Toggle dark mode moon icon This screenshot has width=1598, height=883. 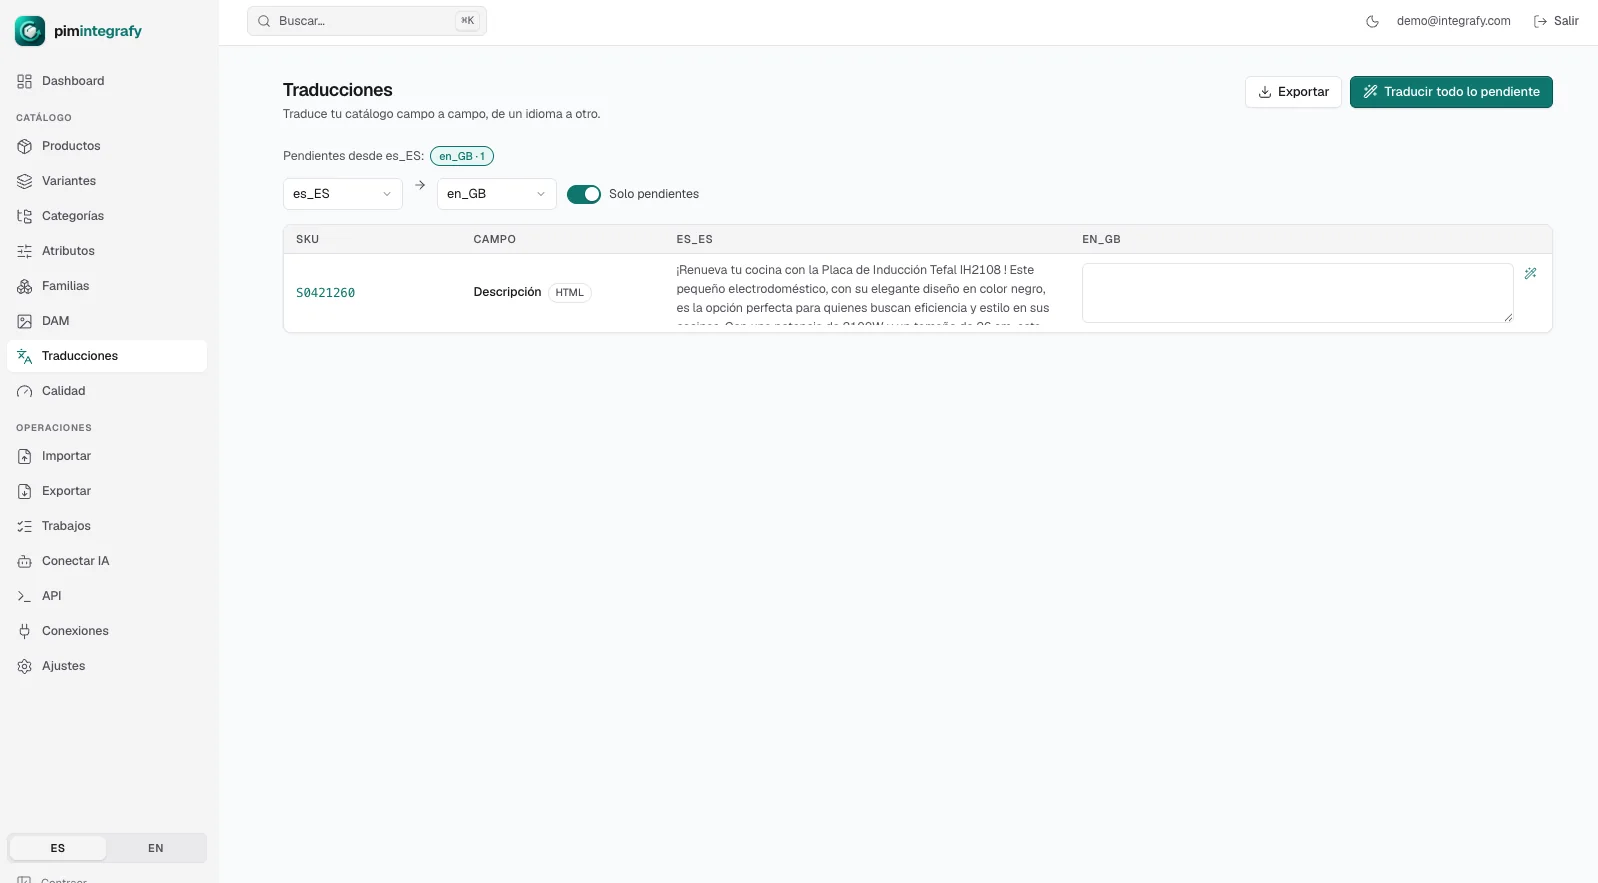click(x=1372, y=21)
